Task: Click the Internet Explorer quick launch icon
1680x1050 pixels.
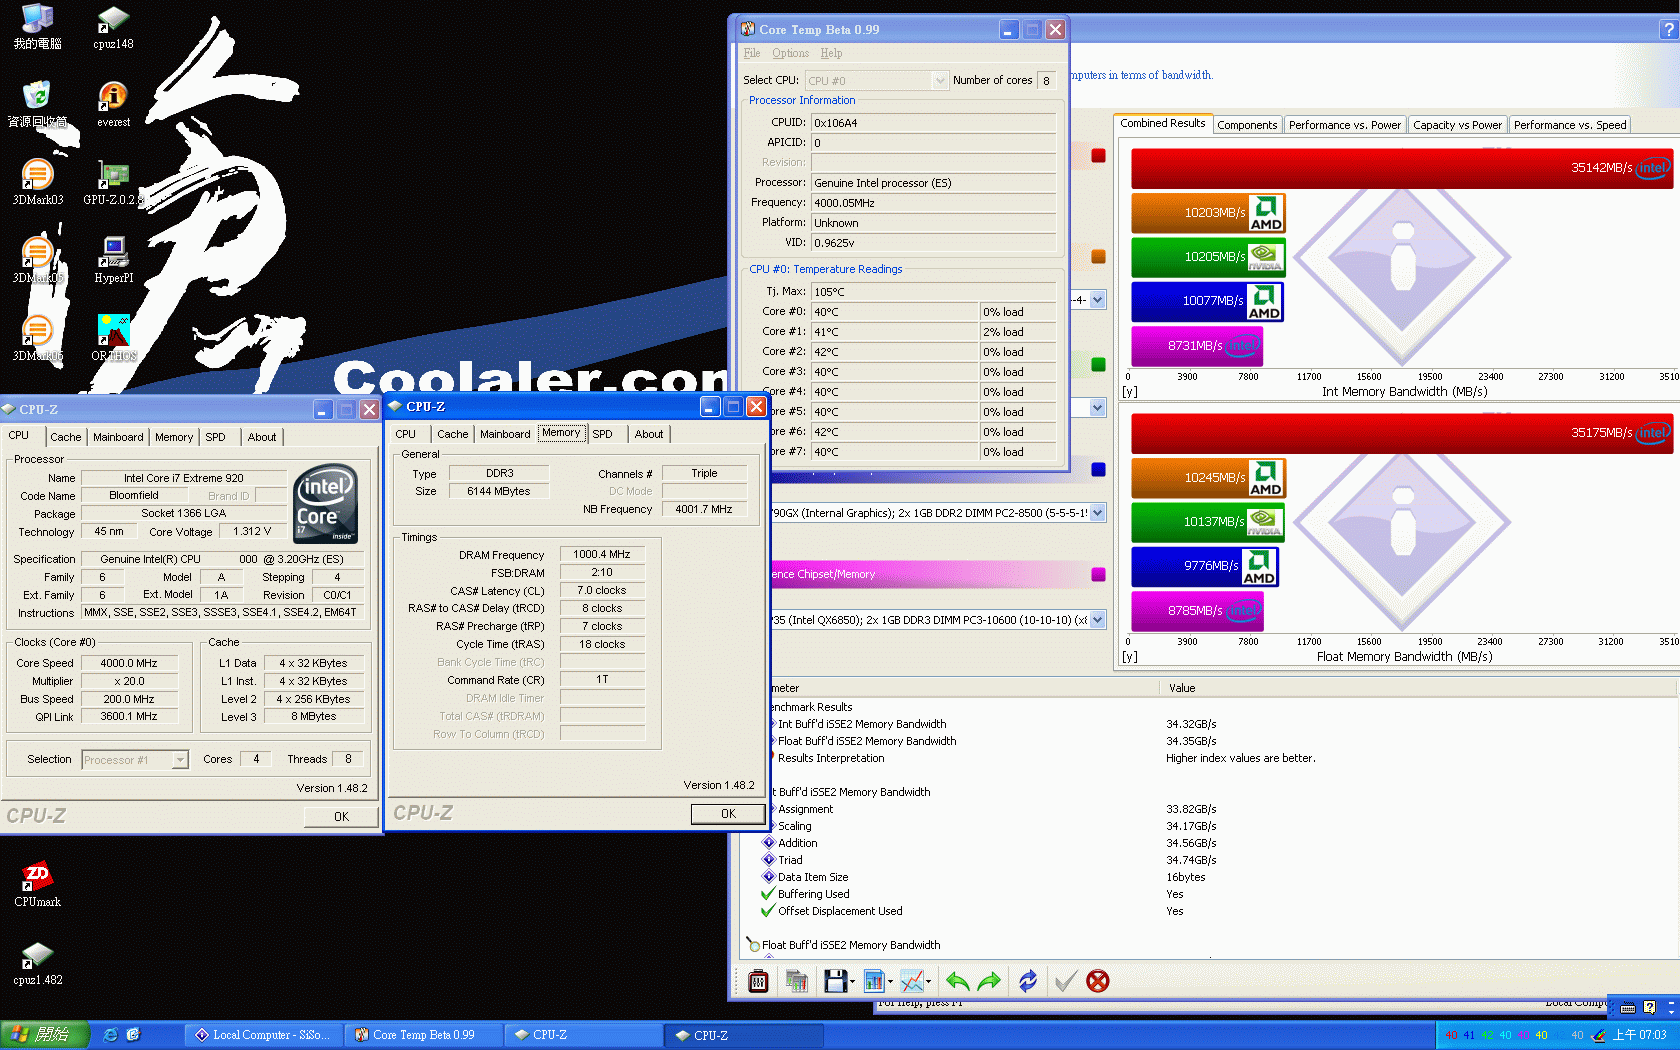Action: click(x=110, y=1035)
